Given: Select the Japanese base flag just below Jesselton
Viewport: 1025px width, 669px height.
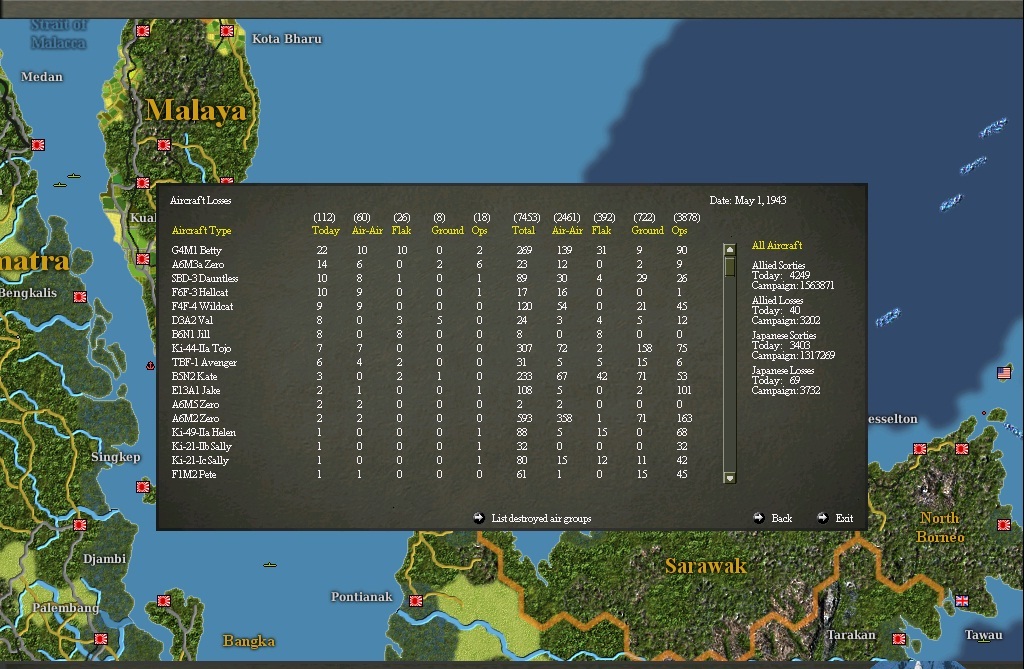Looking at the screenshot, I should (x=920, y=449).
